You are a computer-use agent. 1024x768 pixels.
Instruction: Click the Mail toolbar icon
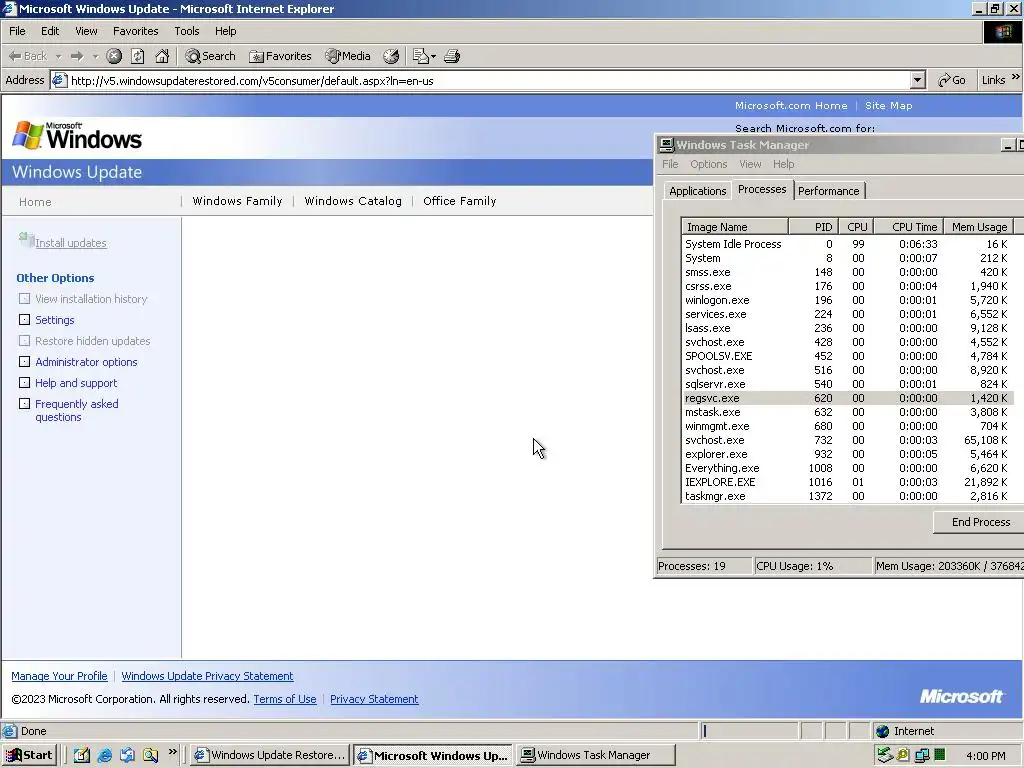(421, 56)
